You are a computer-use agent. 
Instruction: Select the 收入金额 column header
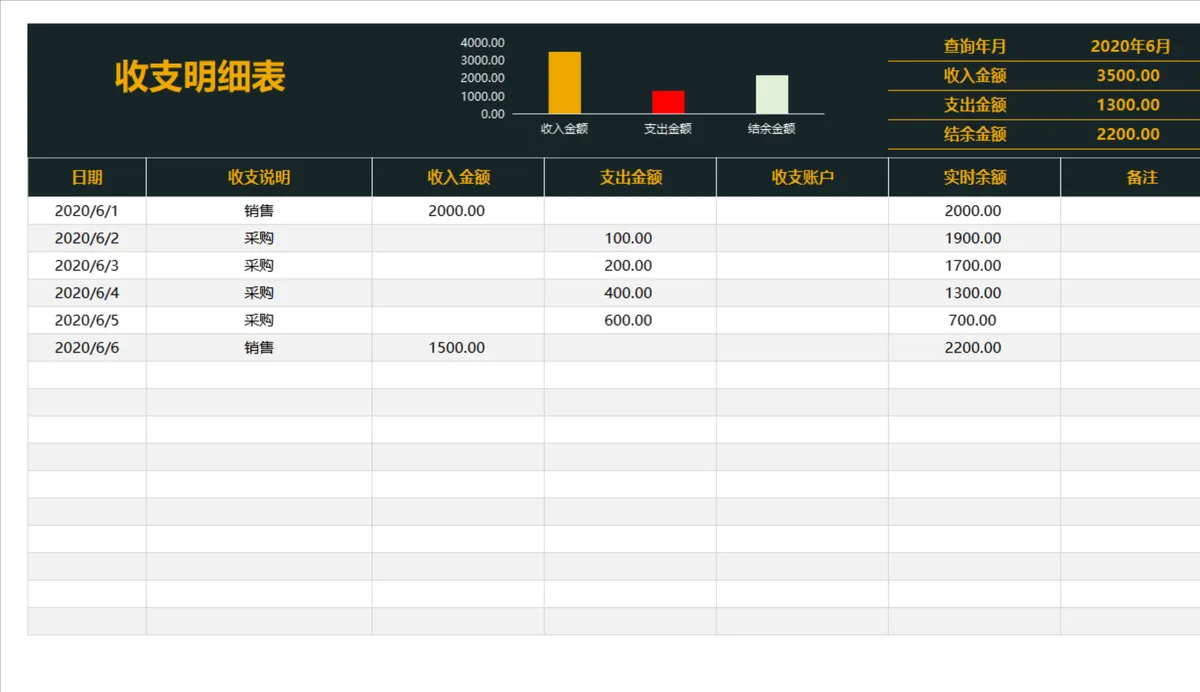tap(458, 177)
